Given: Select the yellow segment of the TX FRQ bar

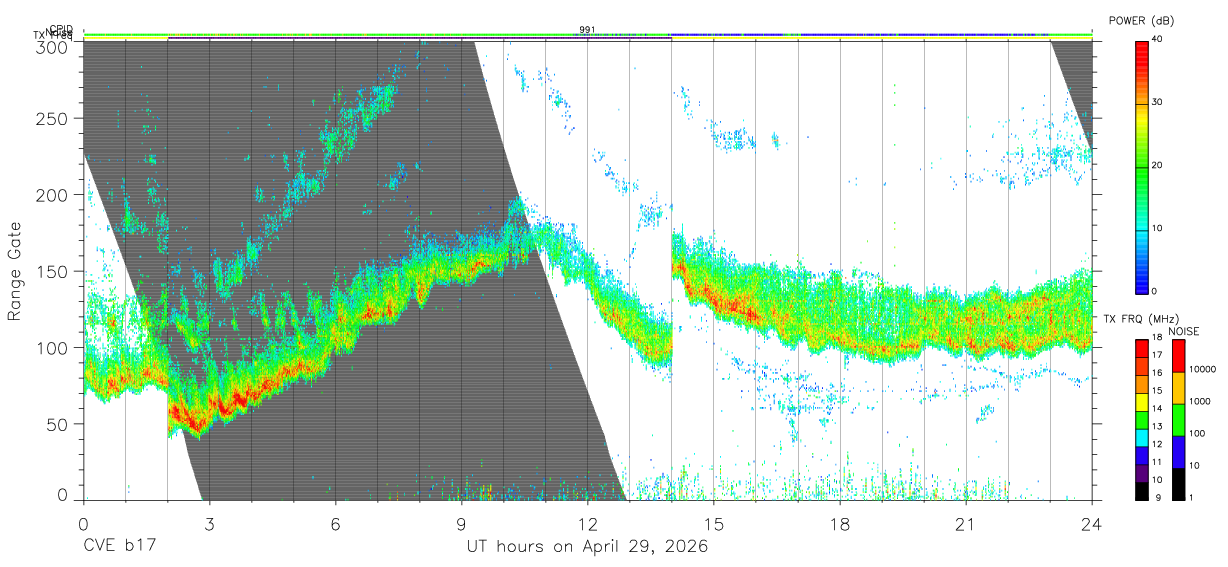Looking at the screenshot, I should pyautogui.click(x=1142, y=402).
